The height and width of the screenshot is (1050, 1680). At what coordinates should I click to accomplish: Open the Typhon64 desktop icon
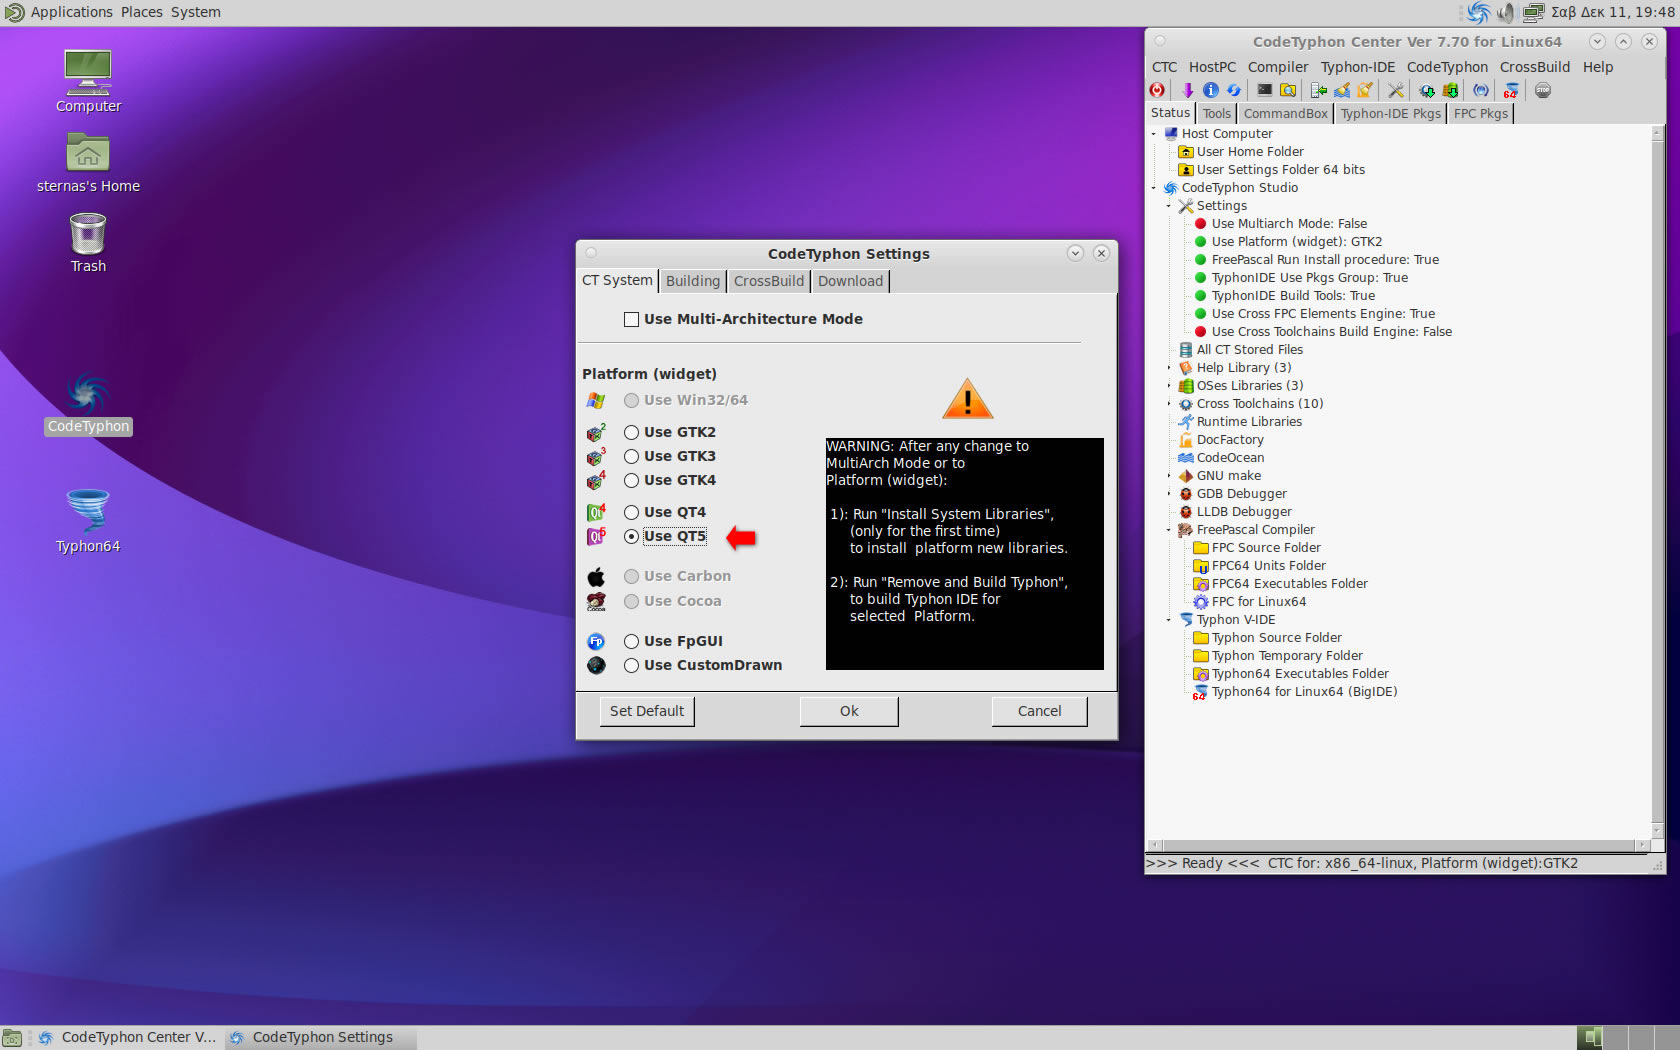click(x=88, y=521)
